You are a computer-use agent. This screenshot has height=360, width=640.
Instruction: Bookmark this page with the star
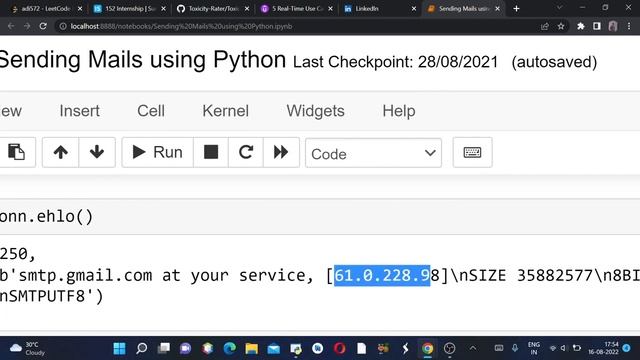561,26
